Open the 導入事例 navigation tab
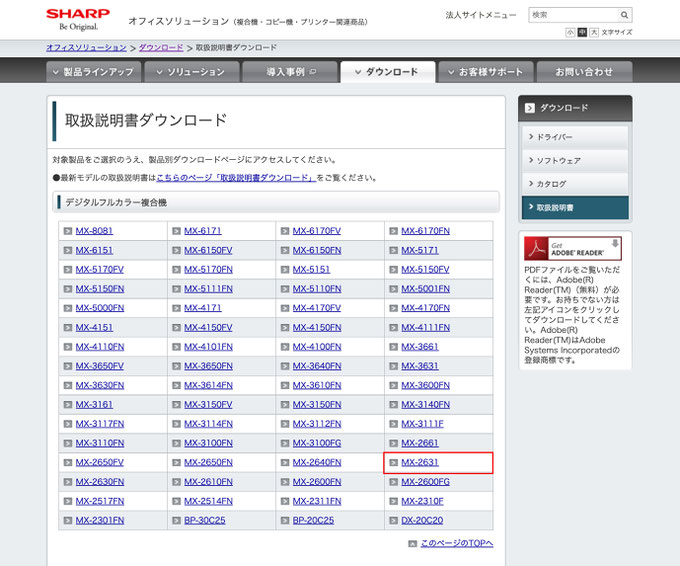680x566 pixels. [x=290, y=72]
